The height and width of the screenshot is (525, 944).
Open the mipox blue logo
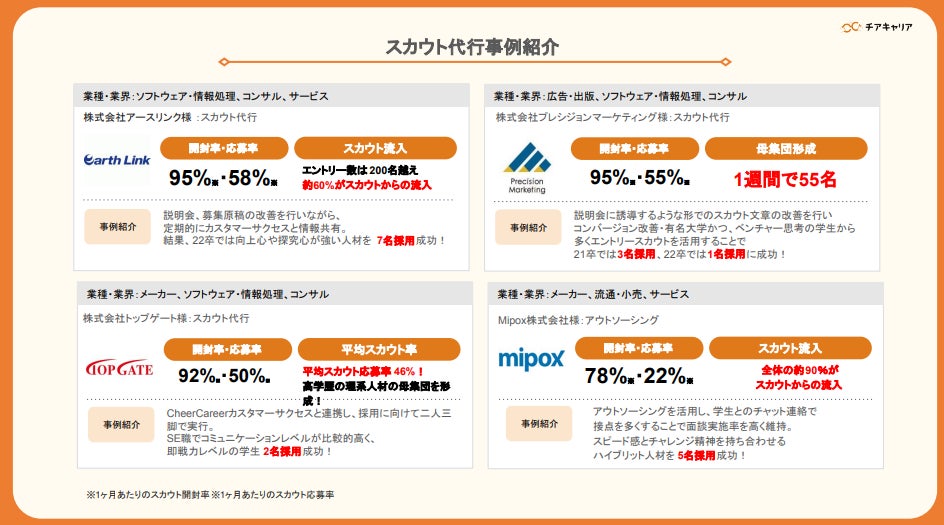[x=531, y=358]
